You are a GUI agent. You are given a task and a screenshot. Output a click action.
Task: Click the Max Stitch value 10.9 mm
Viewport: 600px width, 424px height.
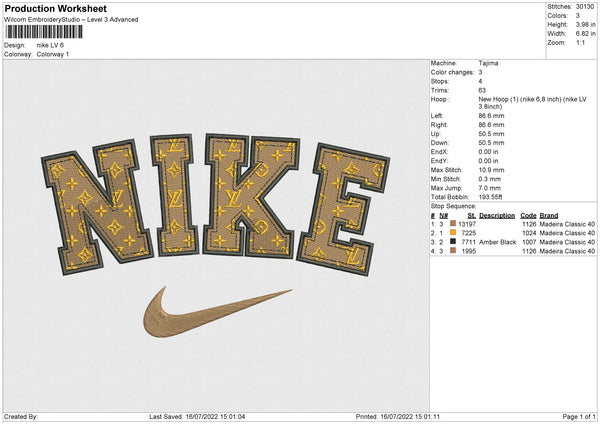tap(491, 170)
